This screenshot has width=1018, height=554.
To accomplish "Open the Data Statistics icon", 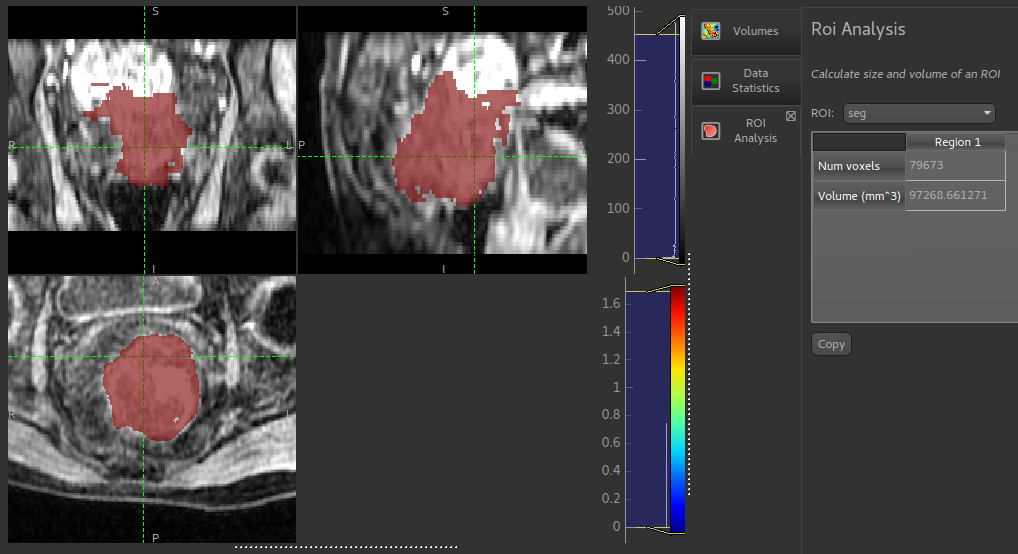I will [x=711, y=81].
